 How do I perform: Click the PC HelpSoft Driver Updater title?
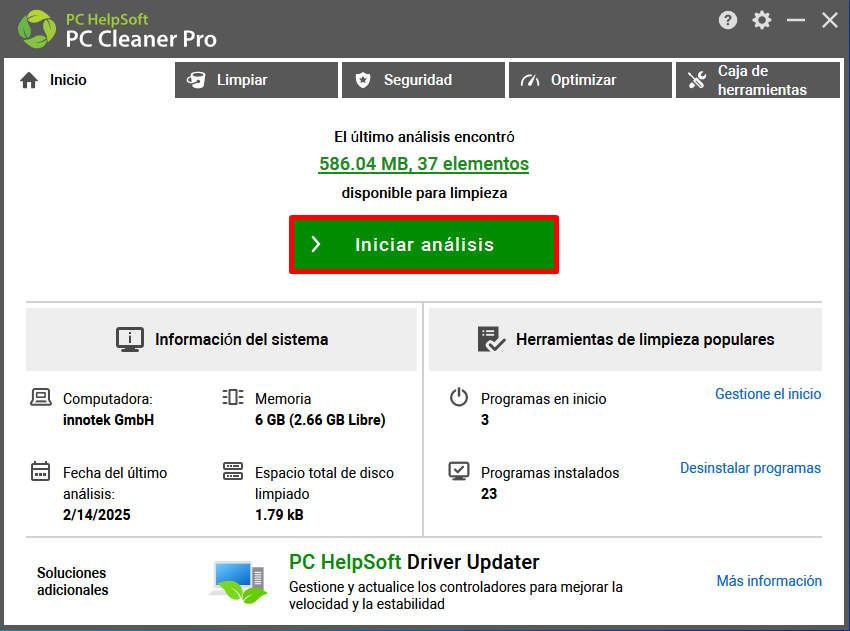[x=414, y=563]
